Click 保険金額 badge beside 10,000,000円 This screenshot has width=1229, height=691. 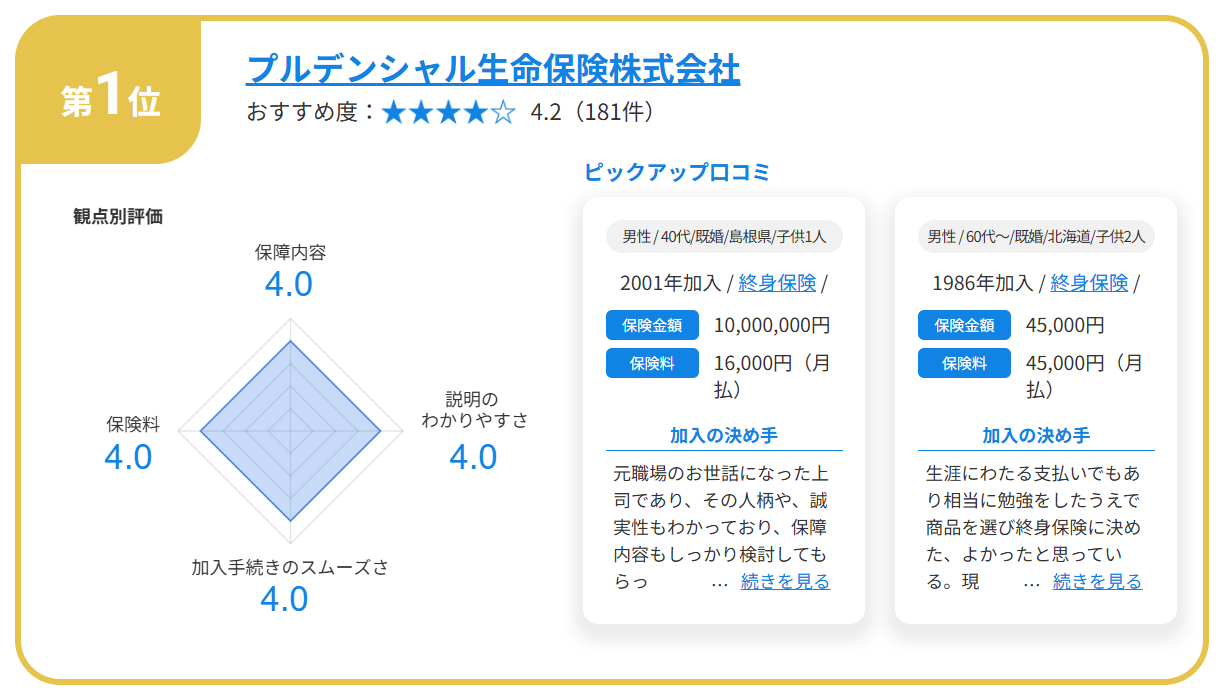click(x=652, y=325)
